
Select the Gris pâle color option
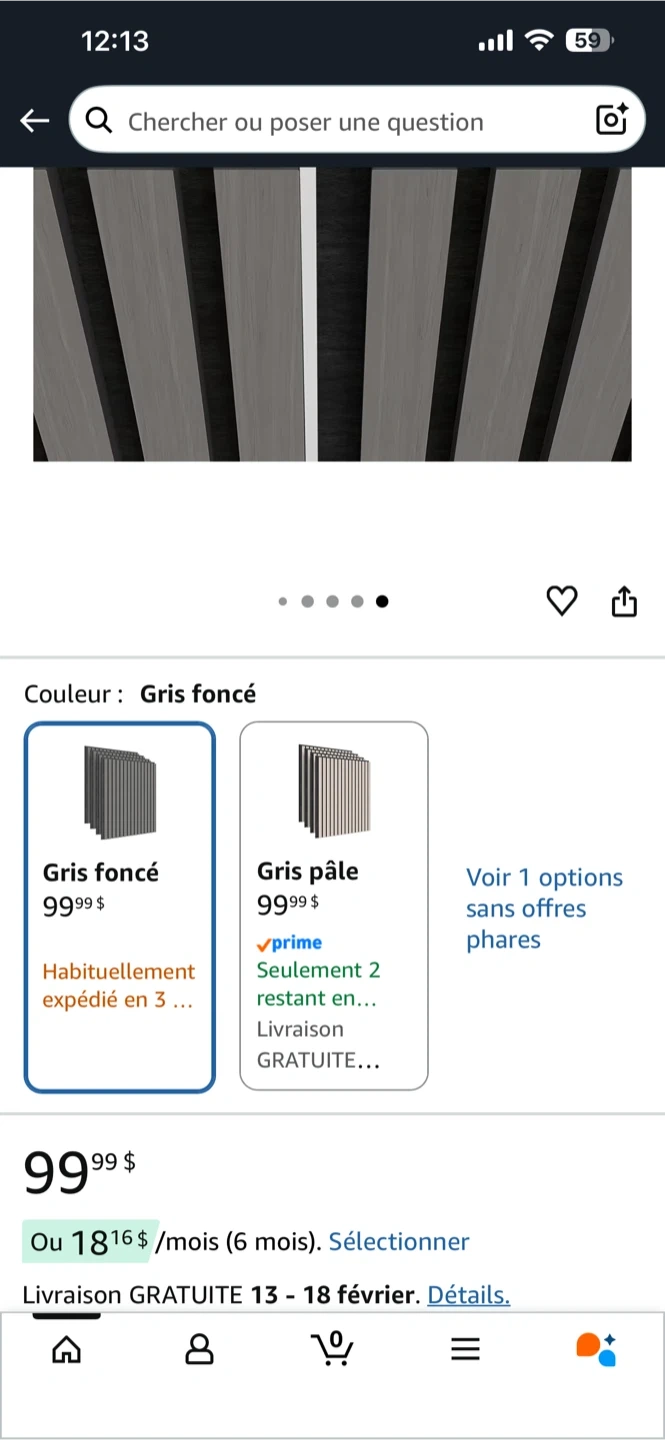[334, 907]
